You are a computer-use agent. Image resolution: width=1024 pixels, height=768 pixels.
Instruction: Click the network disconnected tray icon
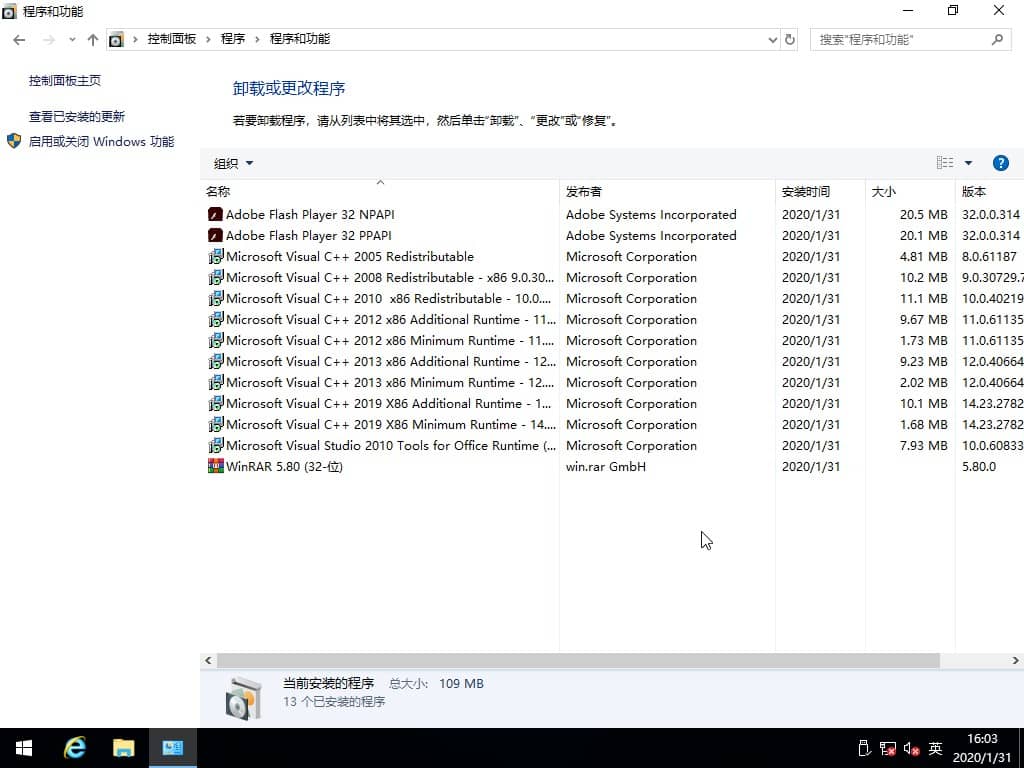(x=888, y=748)
